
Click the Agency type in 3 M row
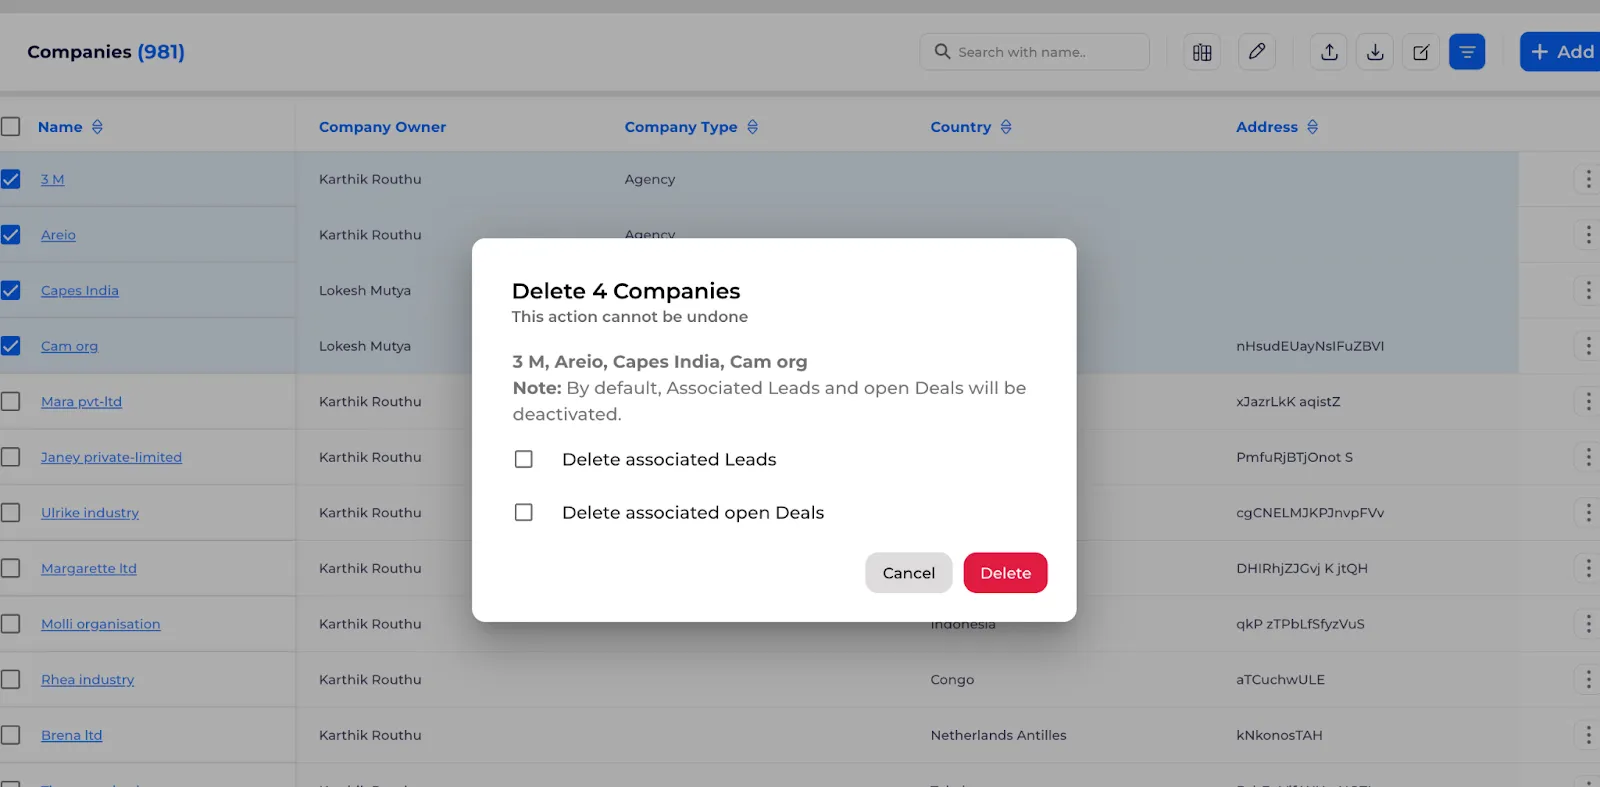650,180
